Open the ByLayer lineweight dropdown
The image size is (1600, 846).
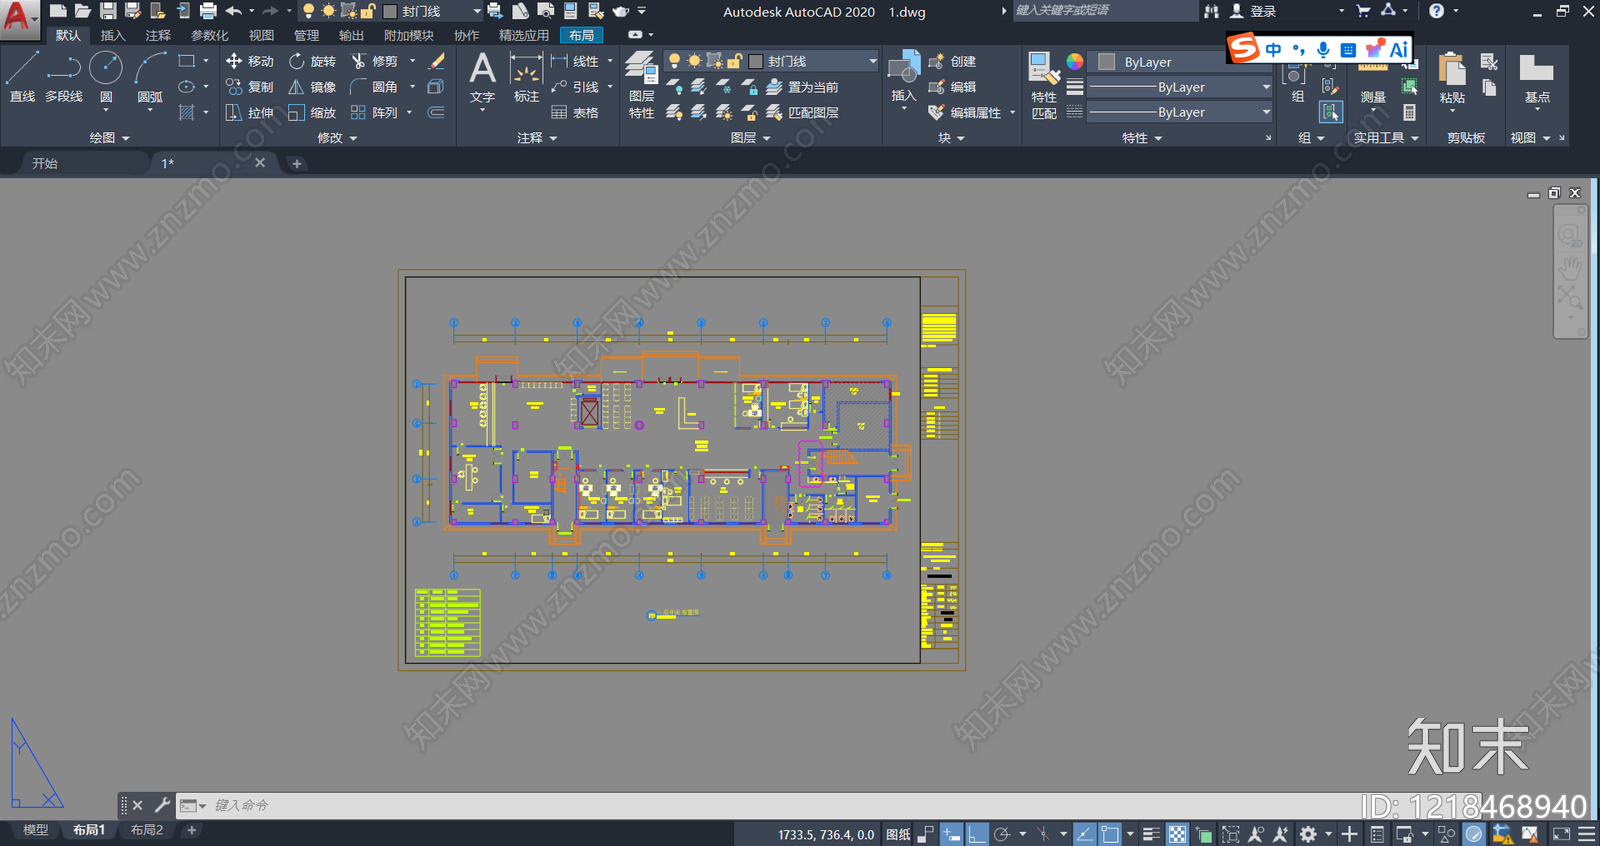tap(1180, 87)
